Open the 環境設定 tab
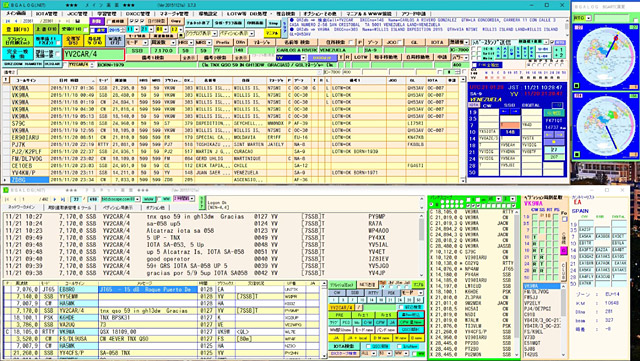 (x=209, y=13)
